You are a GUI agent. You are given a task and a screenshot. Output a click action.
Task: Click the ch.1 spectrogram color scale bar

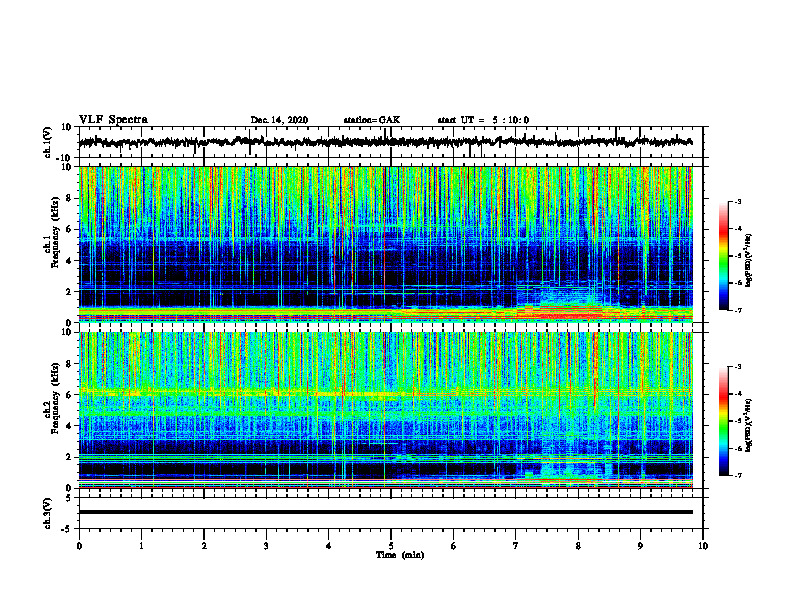(x=724, y=256)
